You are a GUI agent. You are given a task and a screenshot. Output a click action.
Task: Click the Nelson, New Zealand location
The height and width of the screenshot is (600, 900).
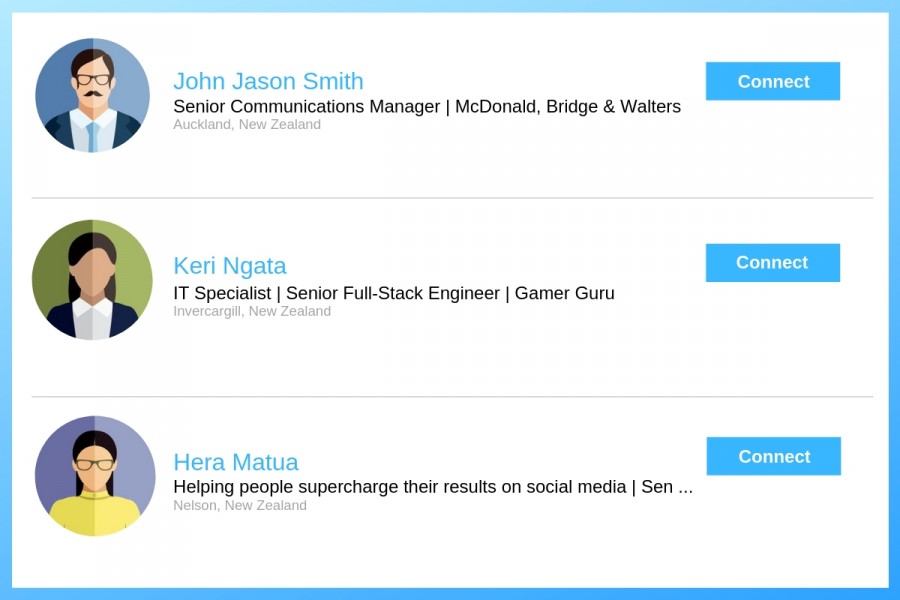240,505
